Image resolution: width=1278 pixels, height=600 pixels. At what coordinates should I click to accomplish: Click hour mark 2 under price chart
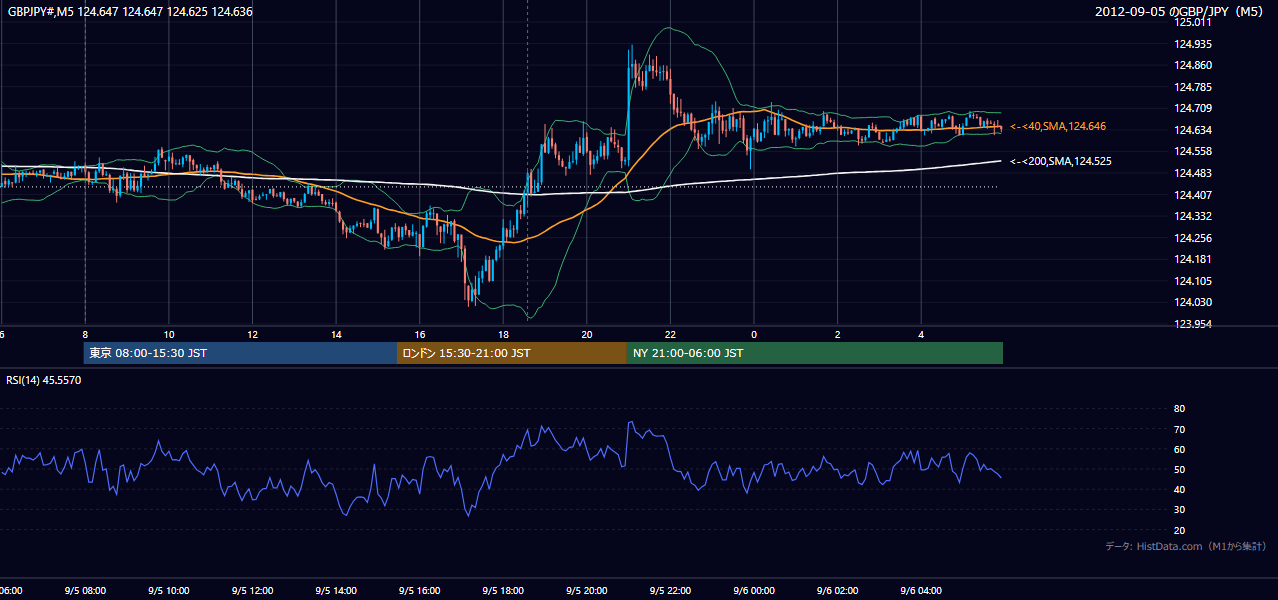pos(837,334)
